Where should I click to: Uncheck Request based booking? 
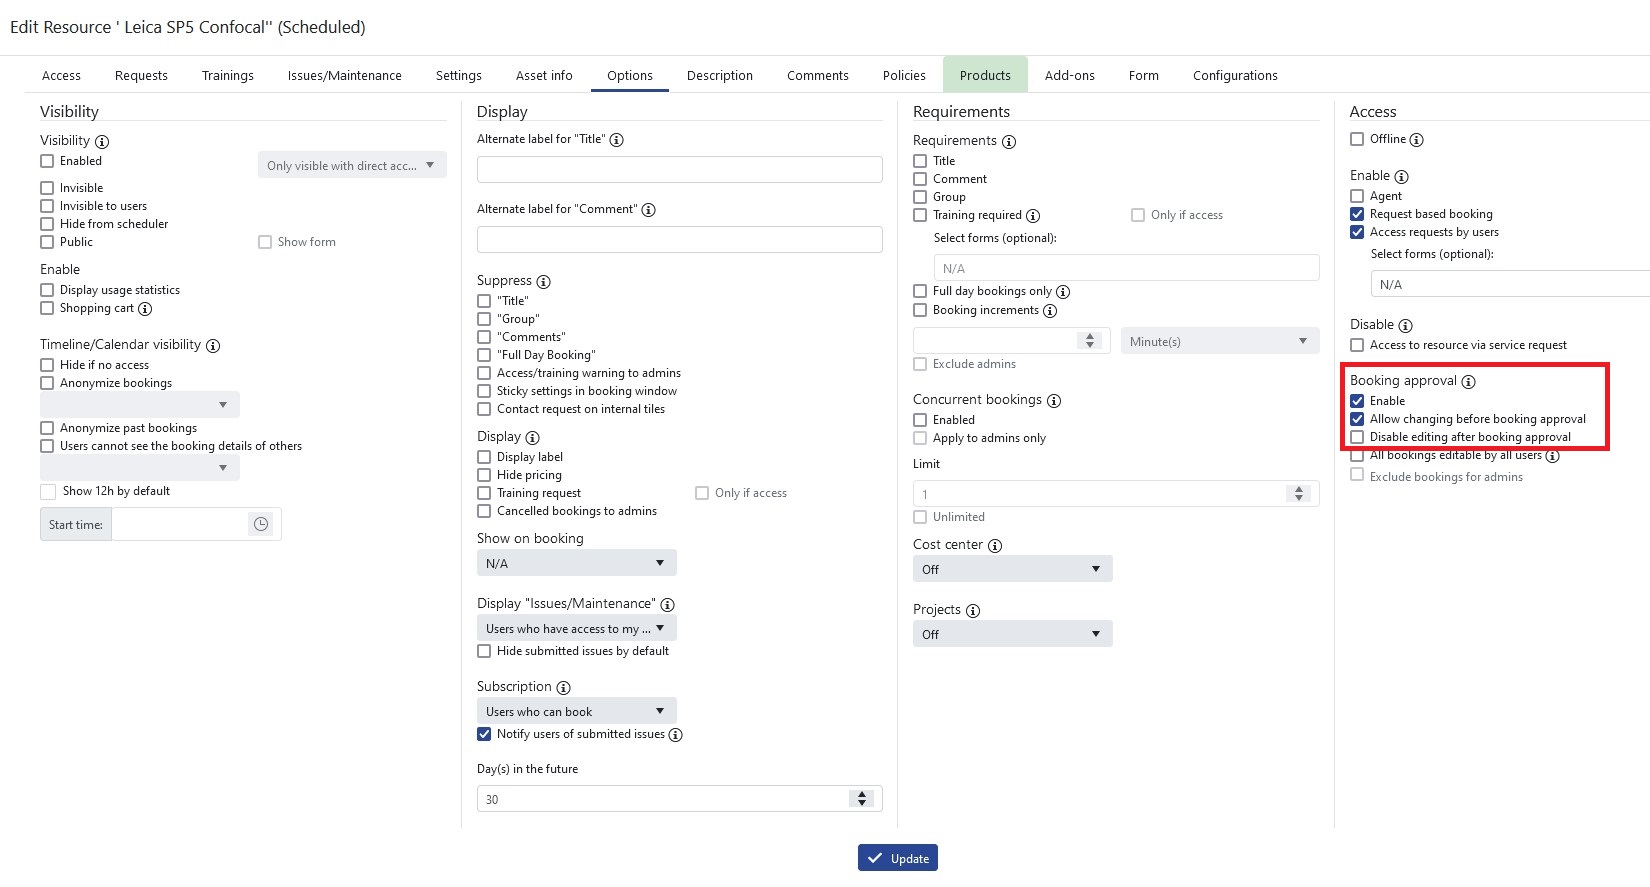pyautogui.click(x=1357, y=214)
